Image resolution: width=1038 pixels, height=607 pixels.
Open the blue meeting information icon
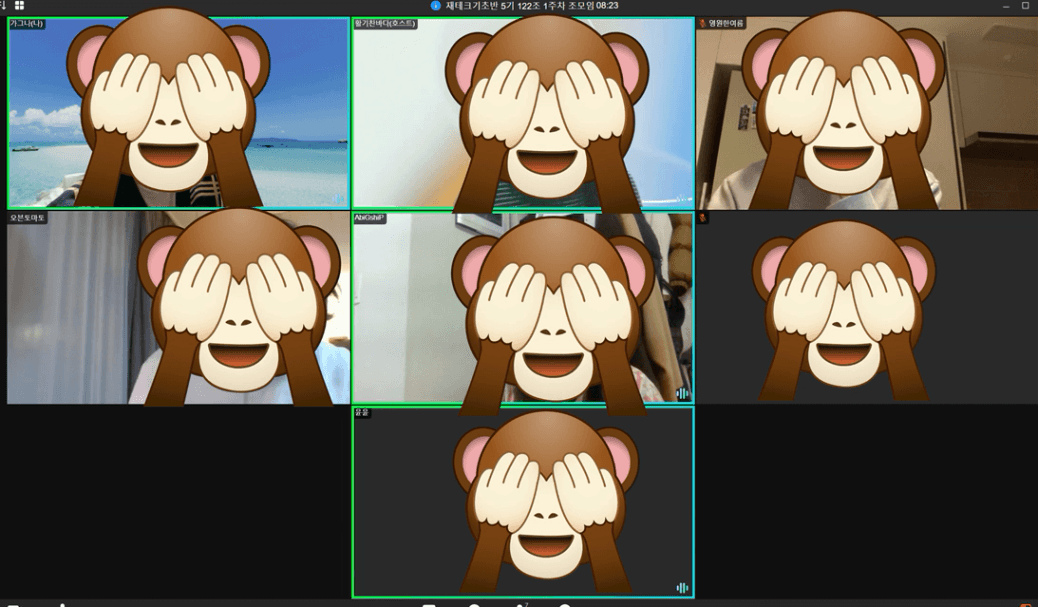(x=436, y=5)
